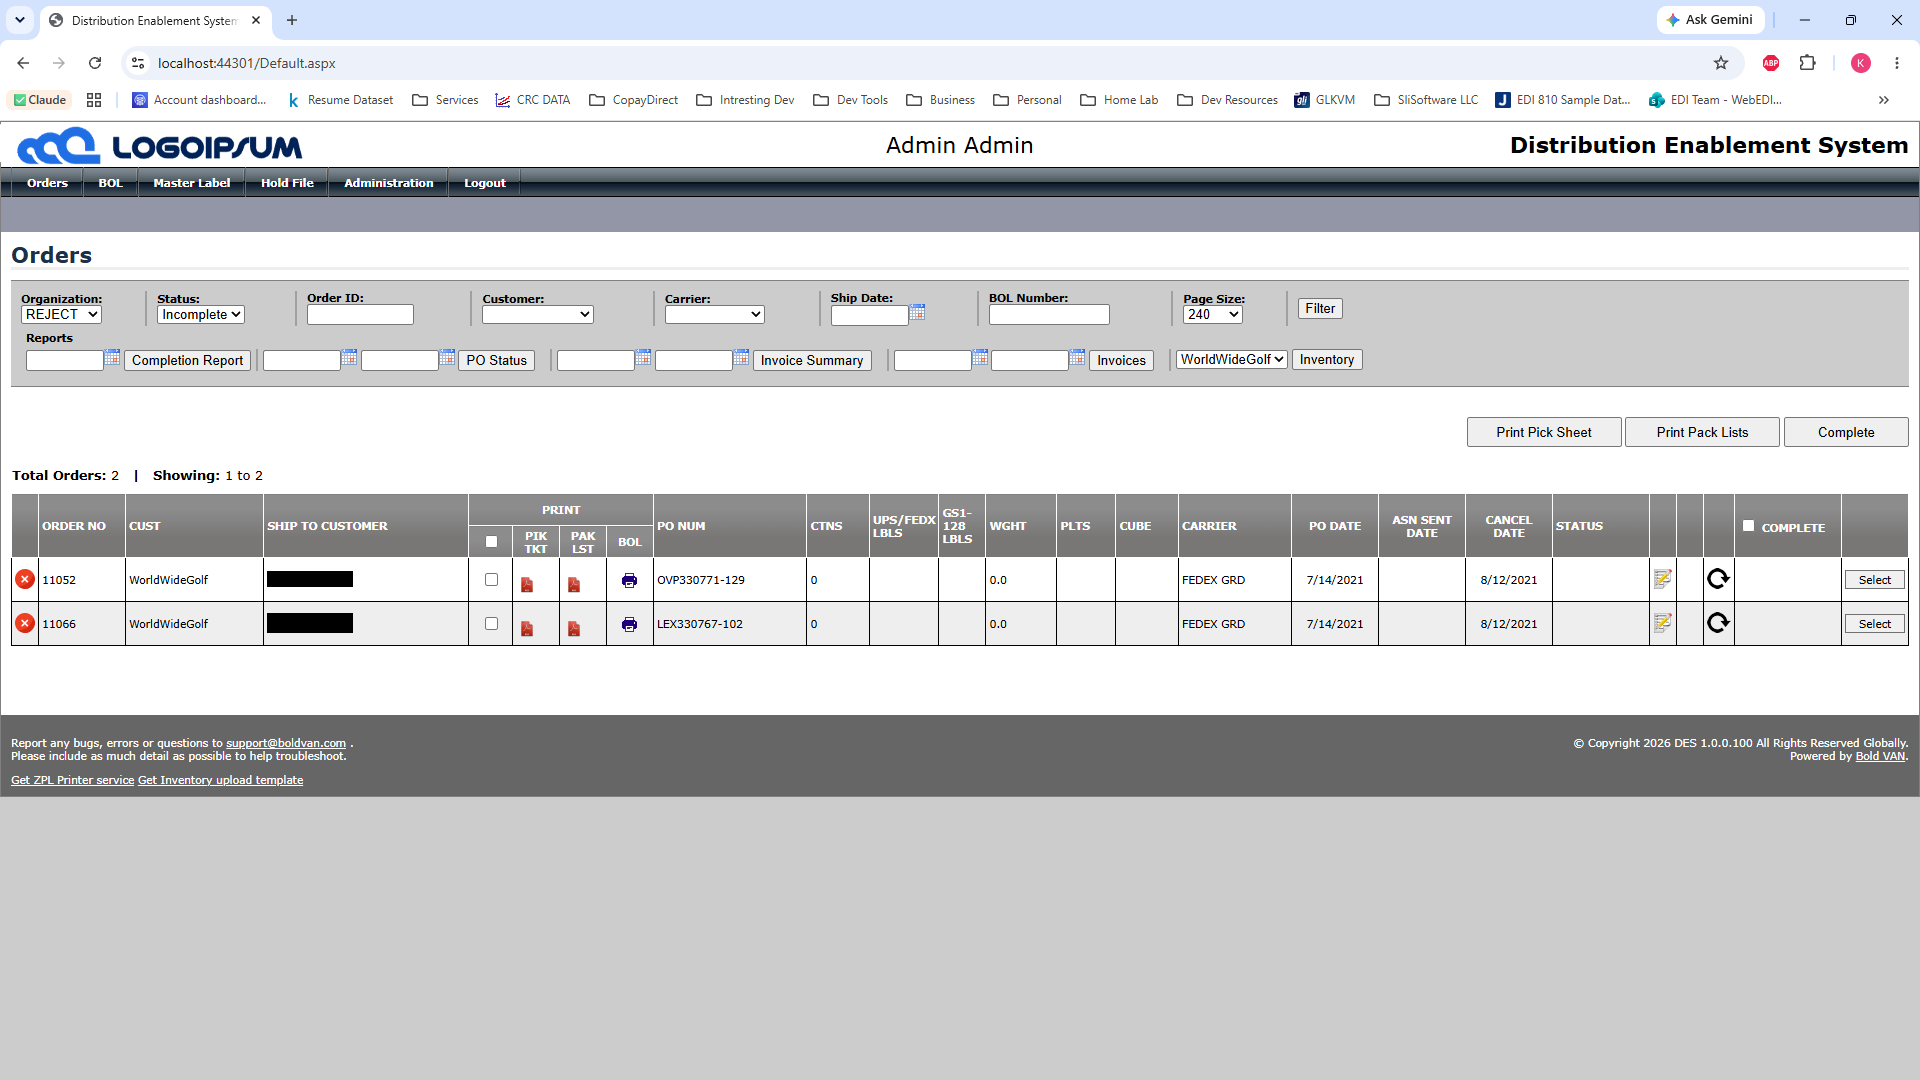
Task: Open the Page Size dropdown set to 240
Action: 1213,314
